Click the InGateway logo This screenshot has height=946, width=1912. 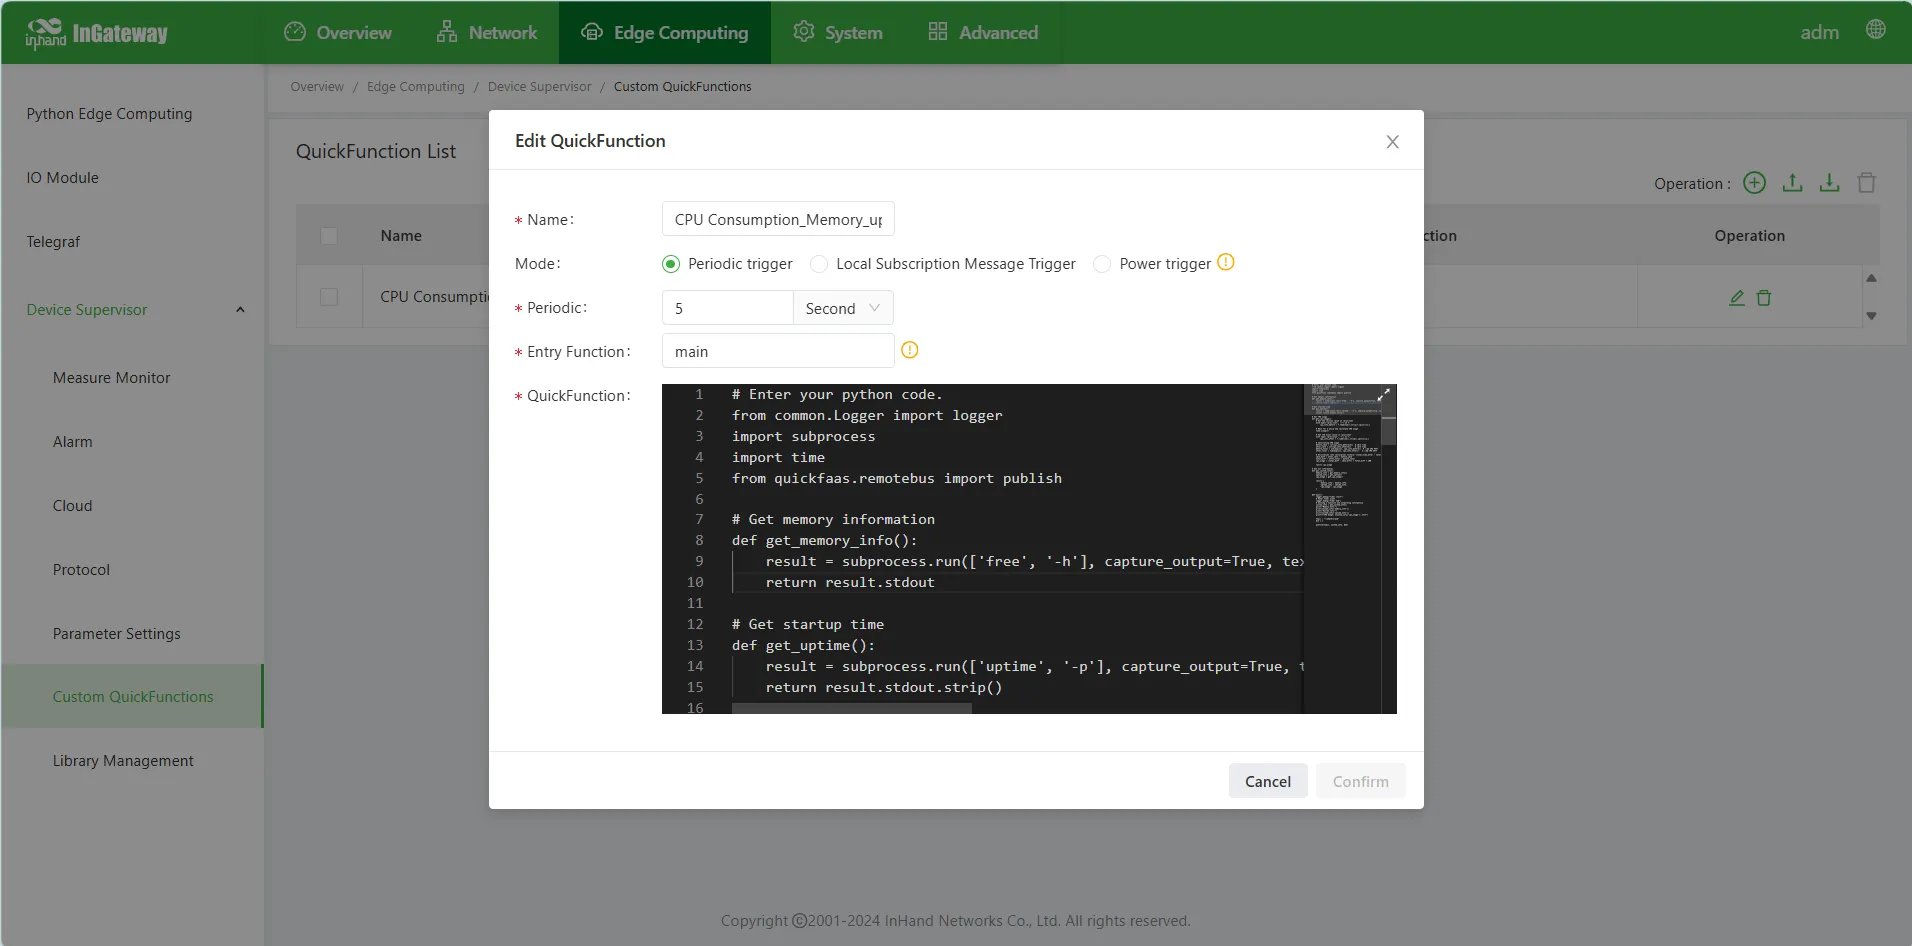point(97,33)
